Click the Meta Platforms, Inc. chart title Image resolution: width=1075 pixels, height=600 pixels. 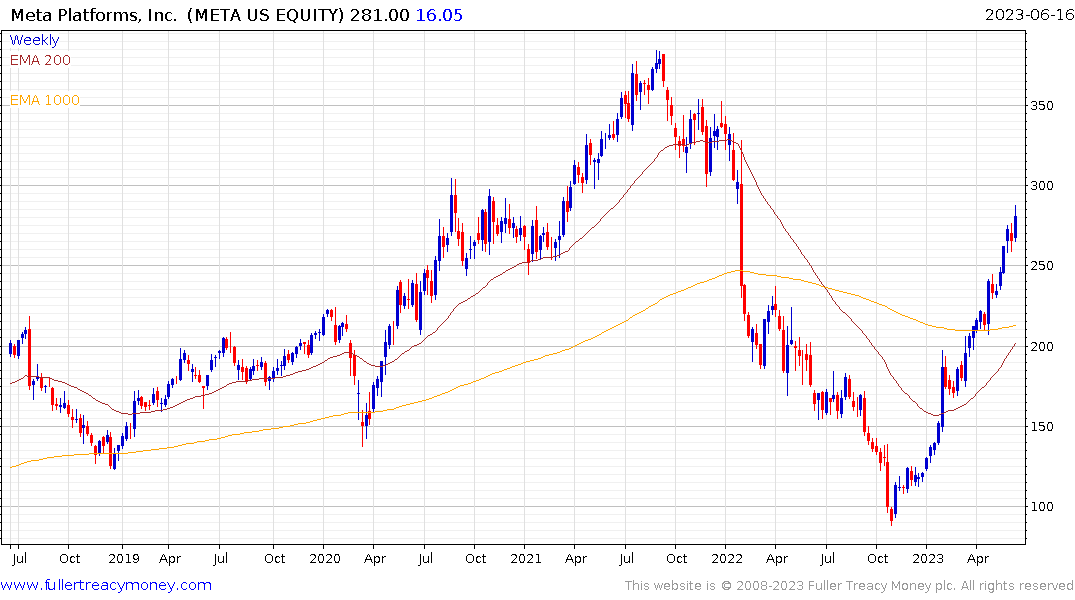click(x=94, y=15)
